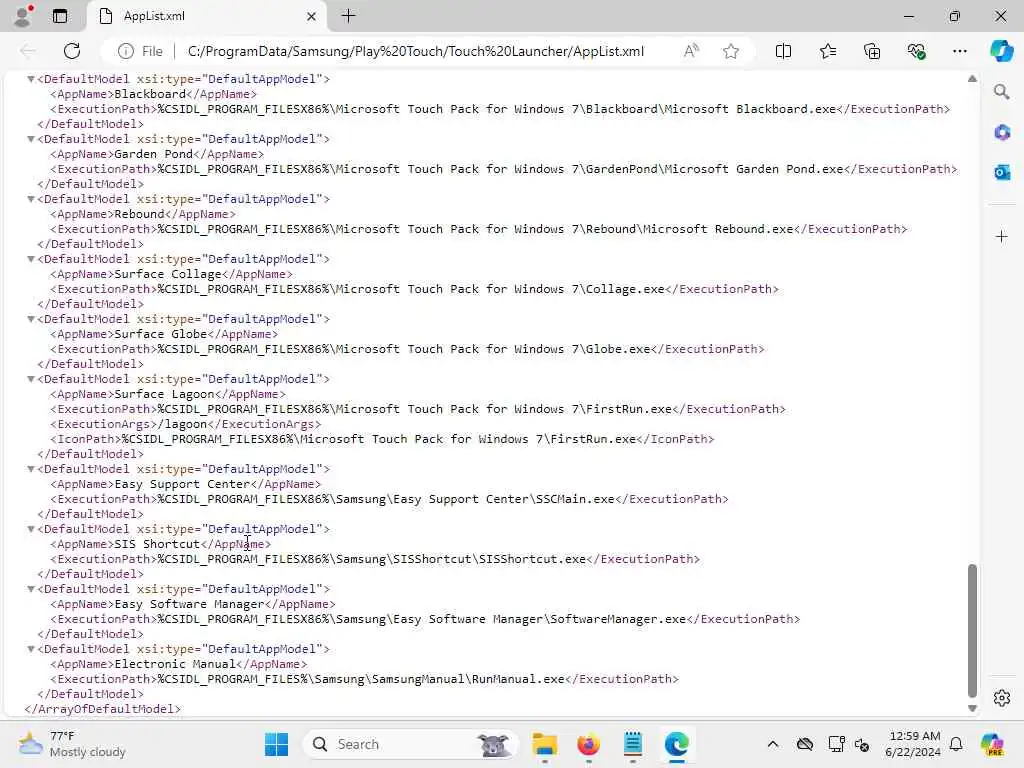Collapse the Surface Lagoon DefaultModel node
Screen dimensions: 1024x768
click(x=30, y=379)
